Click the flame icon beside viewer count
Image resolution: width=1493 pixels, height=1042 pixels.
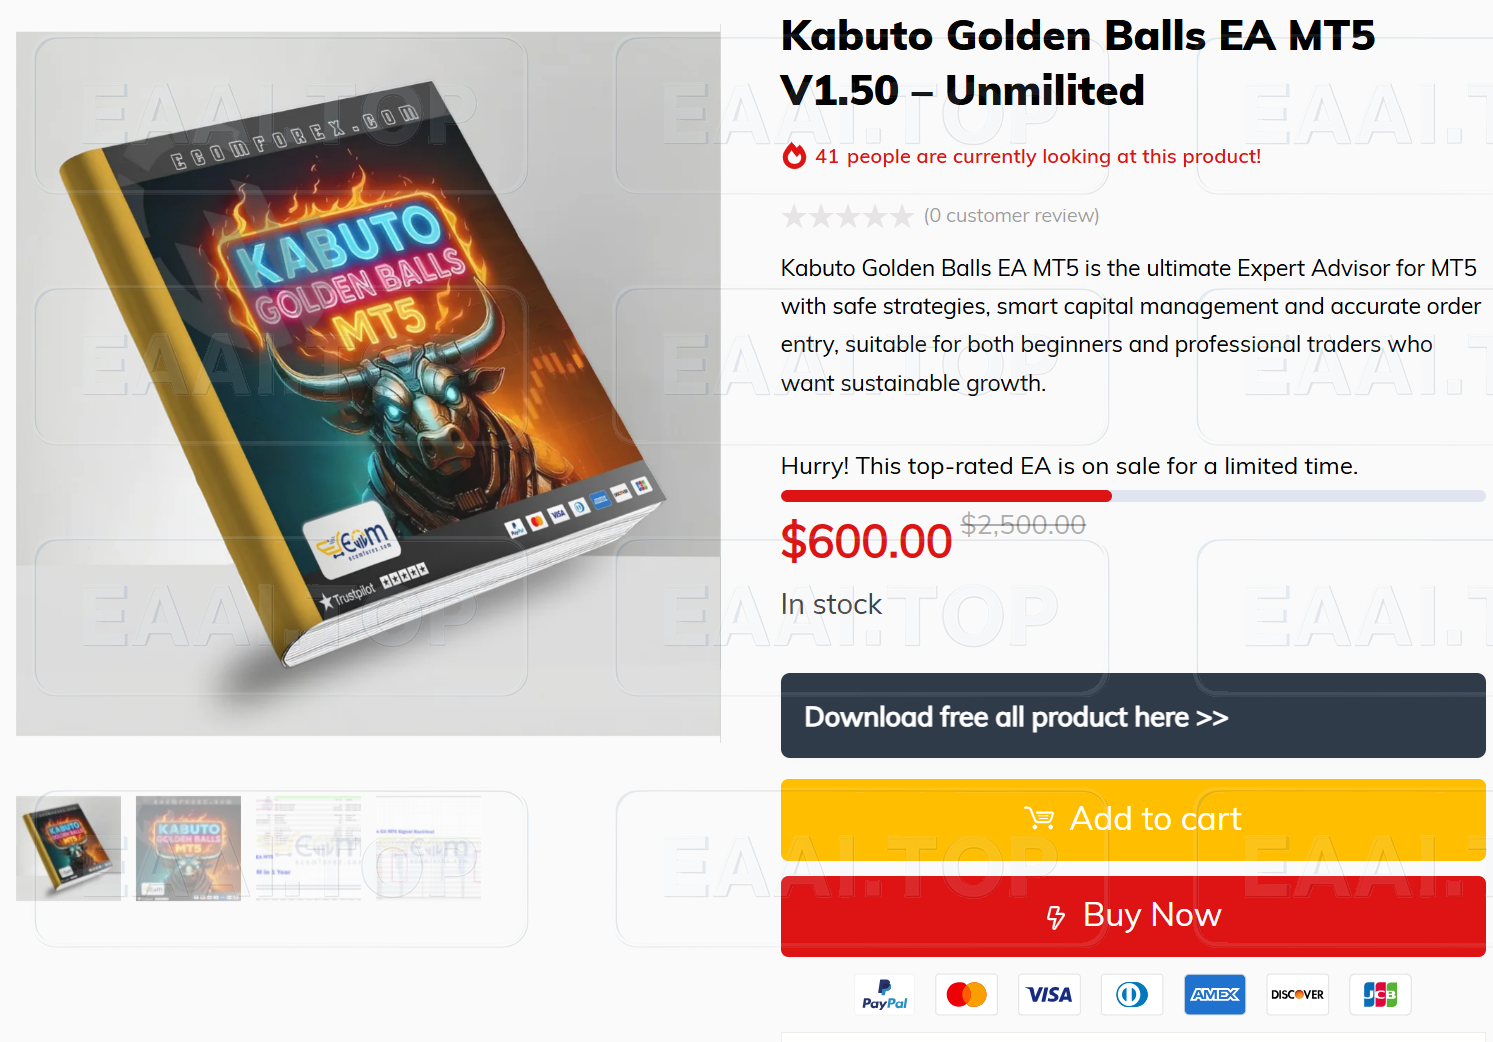pyautogui.click(x=793, y=156)
